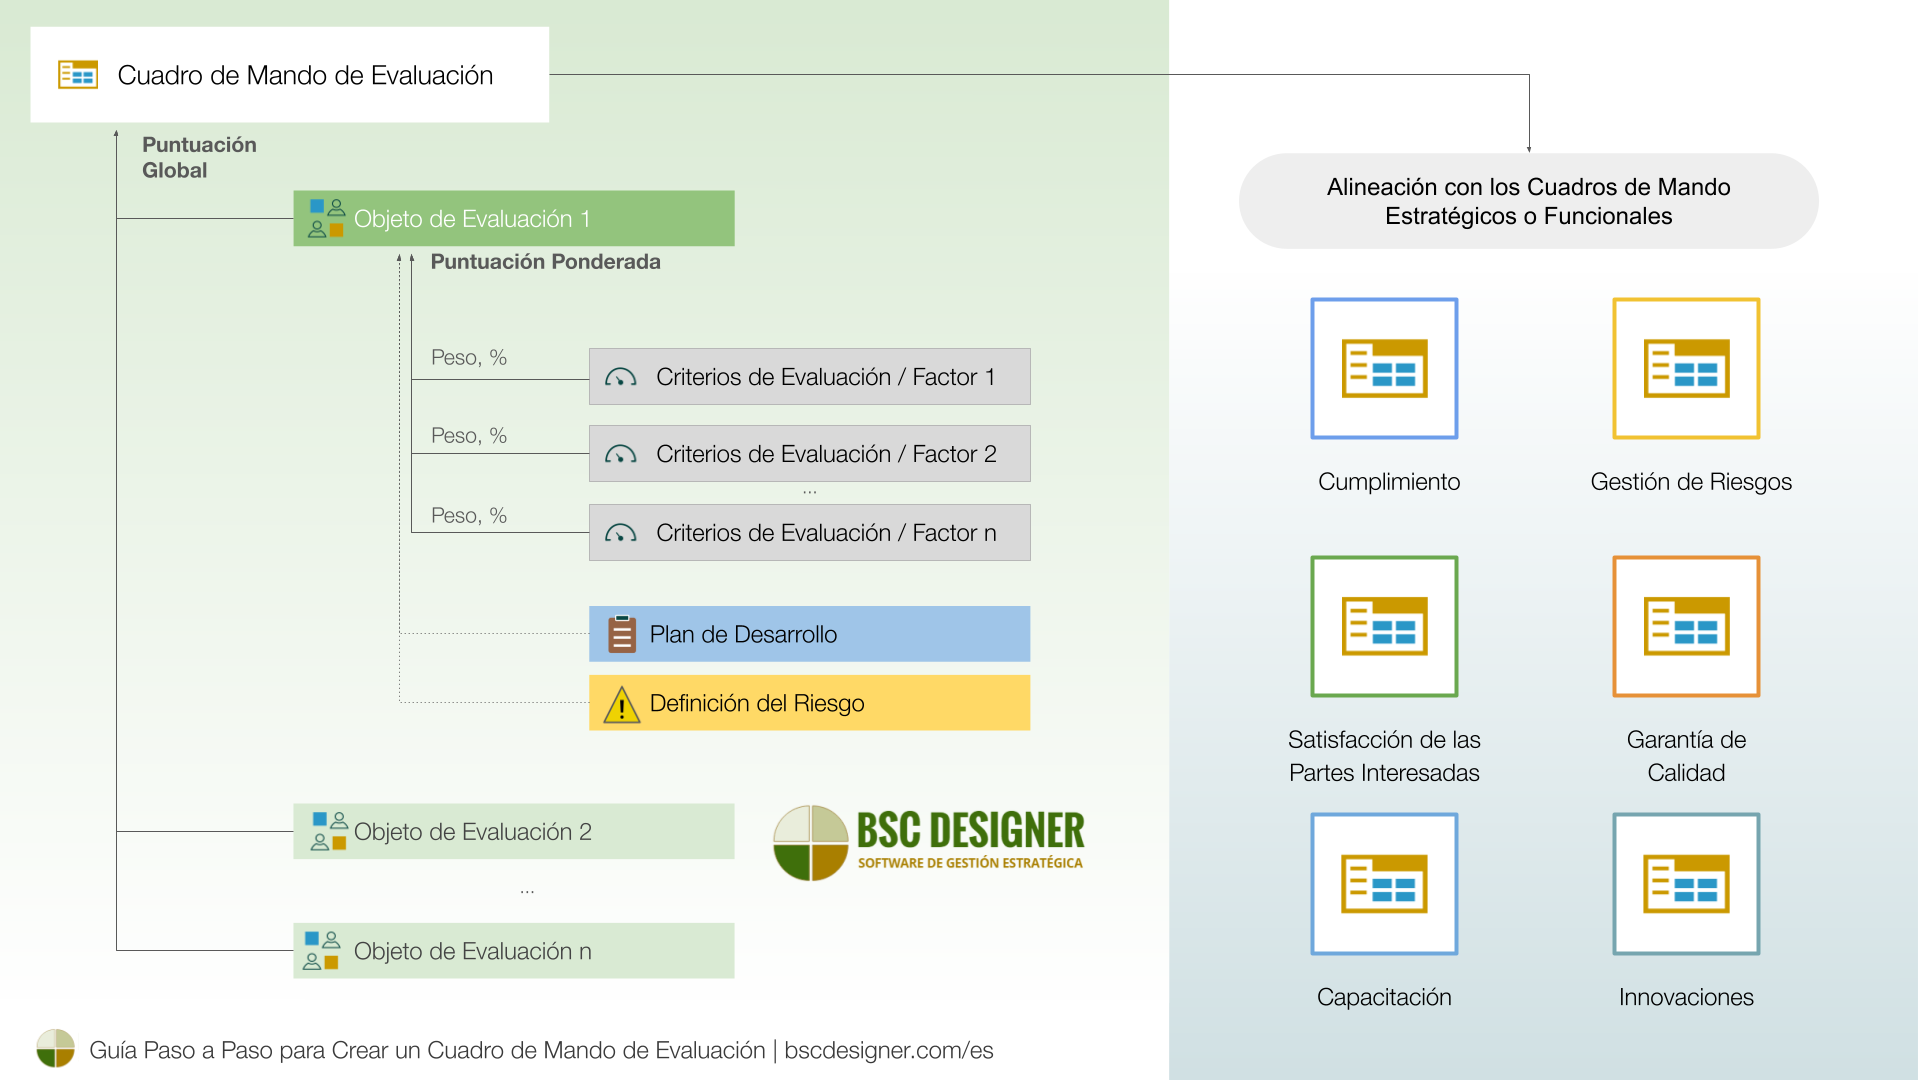
Task: Click the scorecard icon beside Cuadro de Mando de Evaluación
Action: tap(78, 75)
